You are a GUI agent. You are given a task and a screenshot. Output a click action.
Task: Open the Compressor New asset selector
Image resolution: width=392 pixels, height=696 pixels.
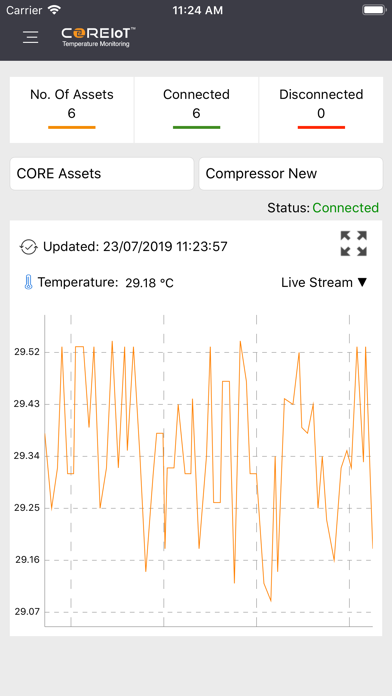(x=291, y=174)
